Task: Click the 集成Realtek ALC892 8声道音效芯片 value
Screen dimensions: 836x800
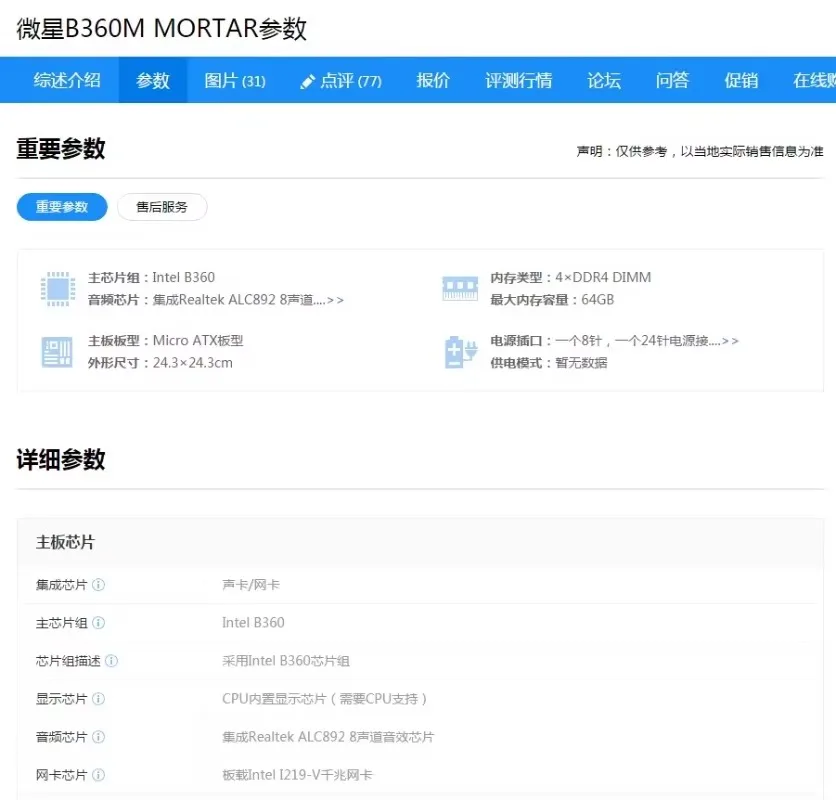Action: 328,737
